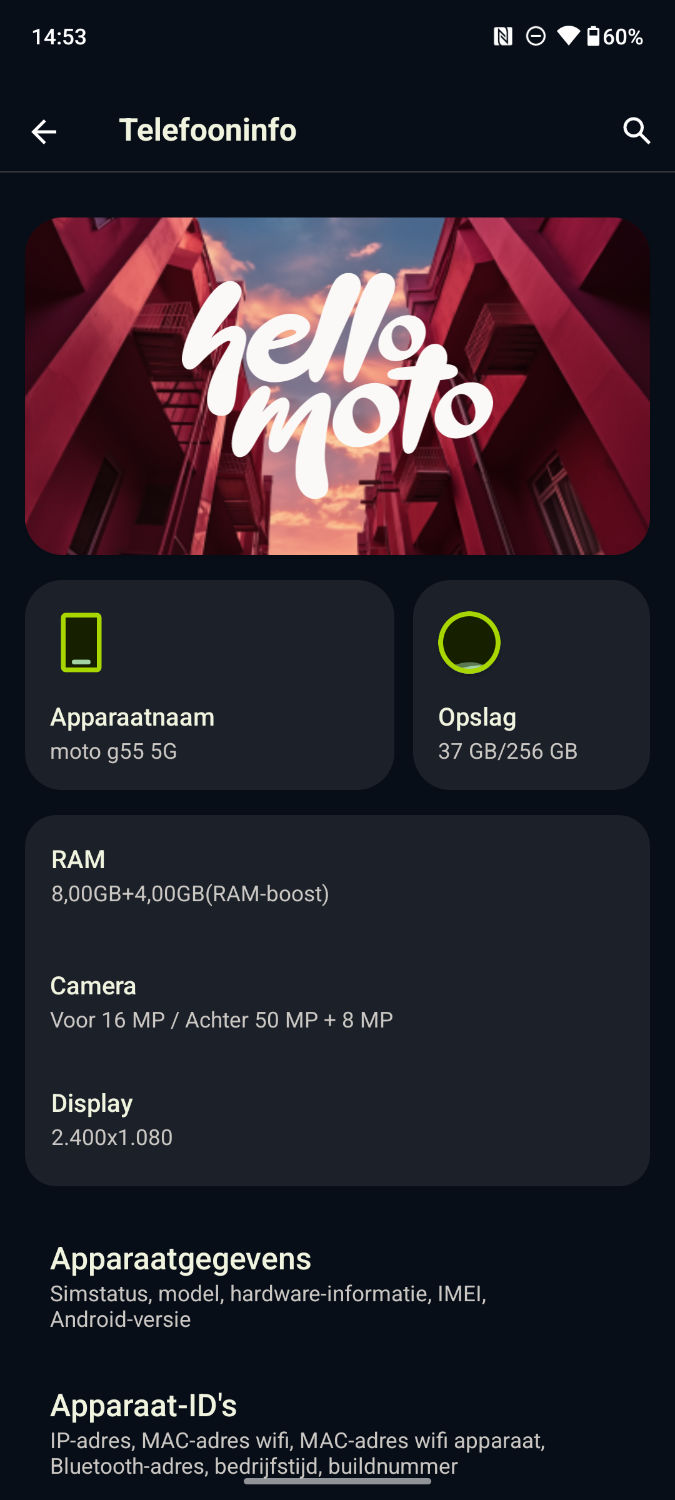675x1500 pixels.
Task: Open the Opslag storage card
Action: coord(531,685)
